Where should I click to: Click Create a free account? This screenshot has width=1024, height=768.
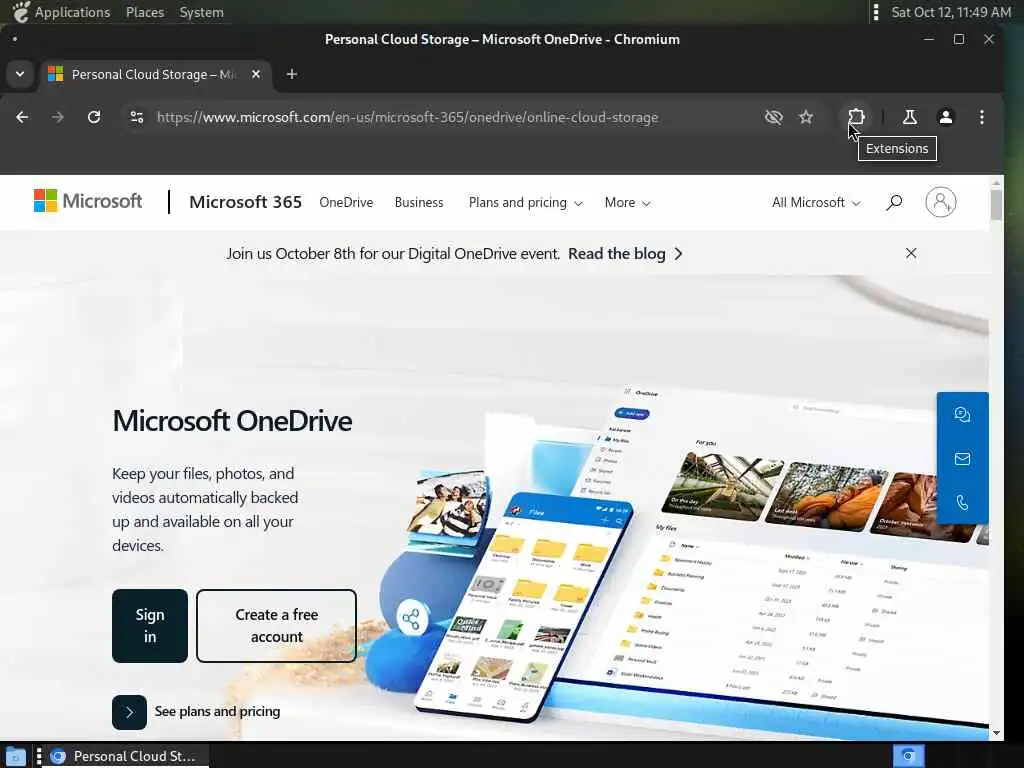point(276,626)
